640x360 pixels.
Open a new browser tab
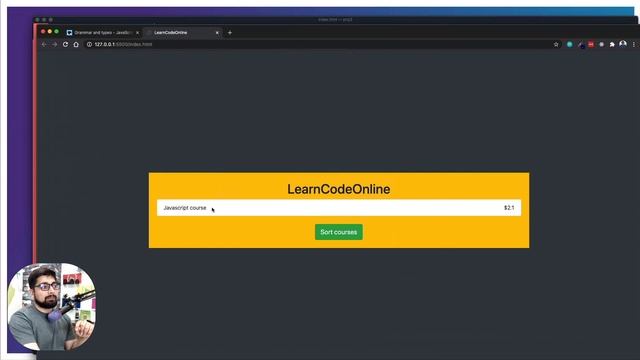(230, 33)
